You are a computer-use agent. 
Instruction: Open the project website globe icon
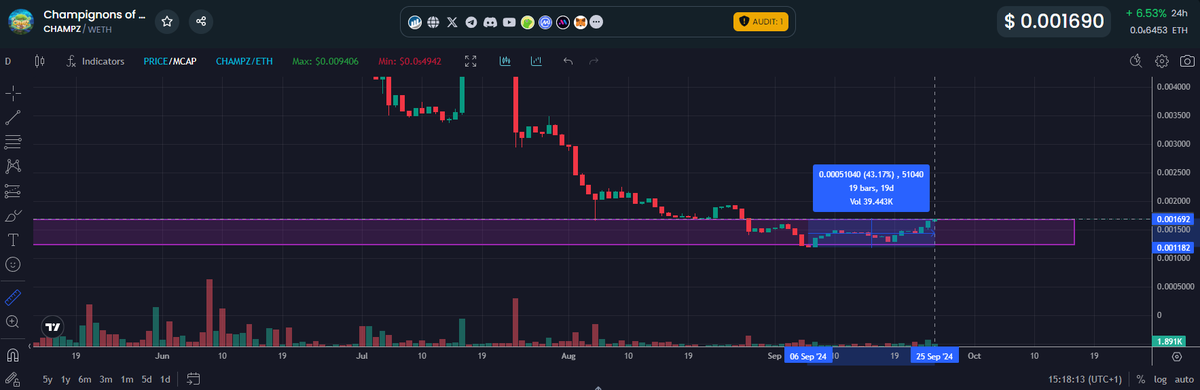tap(432, 21)
